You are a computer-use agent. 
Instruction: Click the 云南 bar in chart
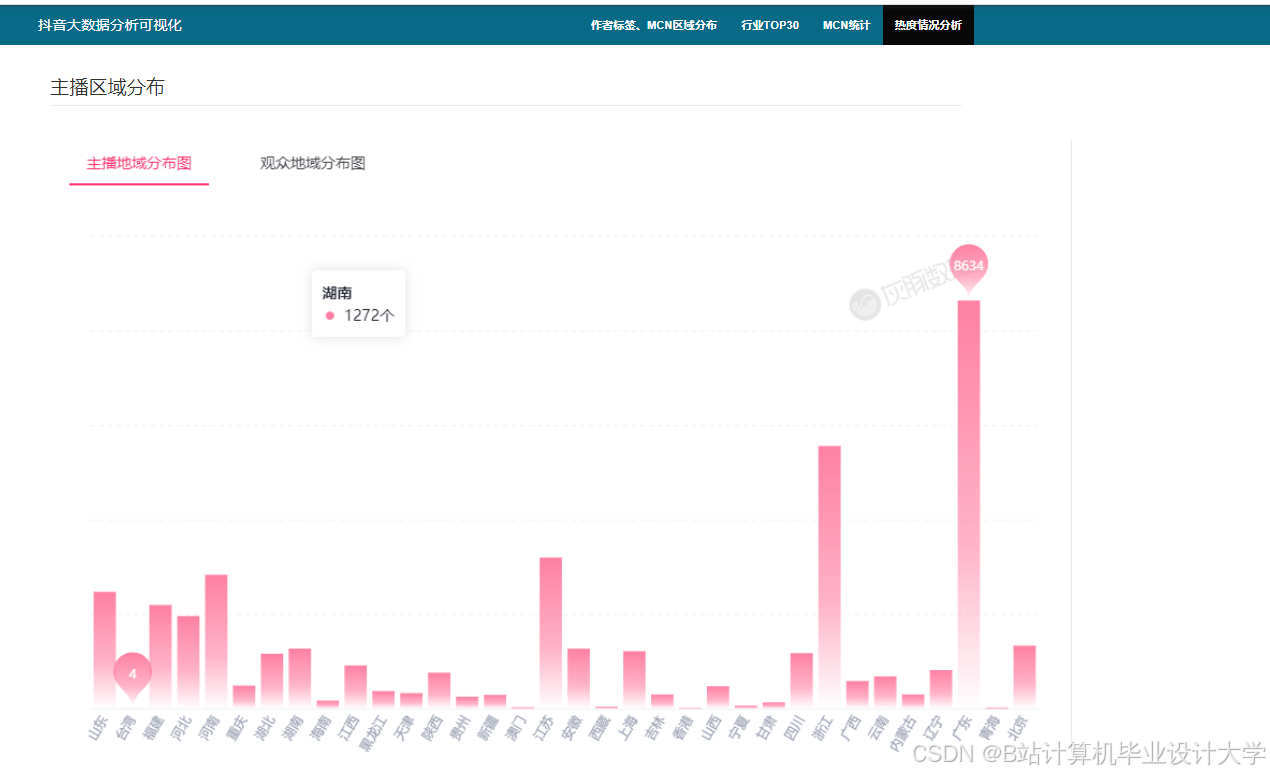(885, 692)
